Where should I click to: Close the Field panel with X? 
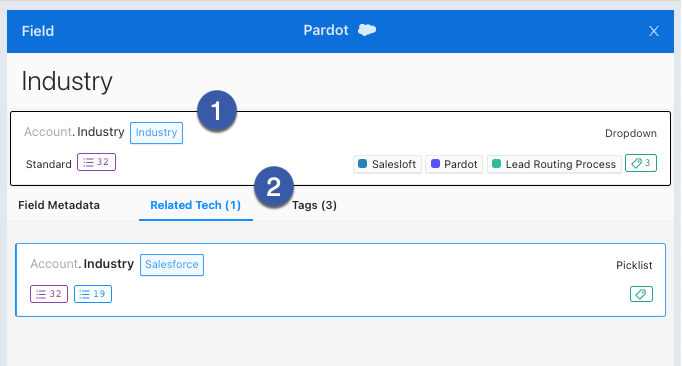653,31
